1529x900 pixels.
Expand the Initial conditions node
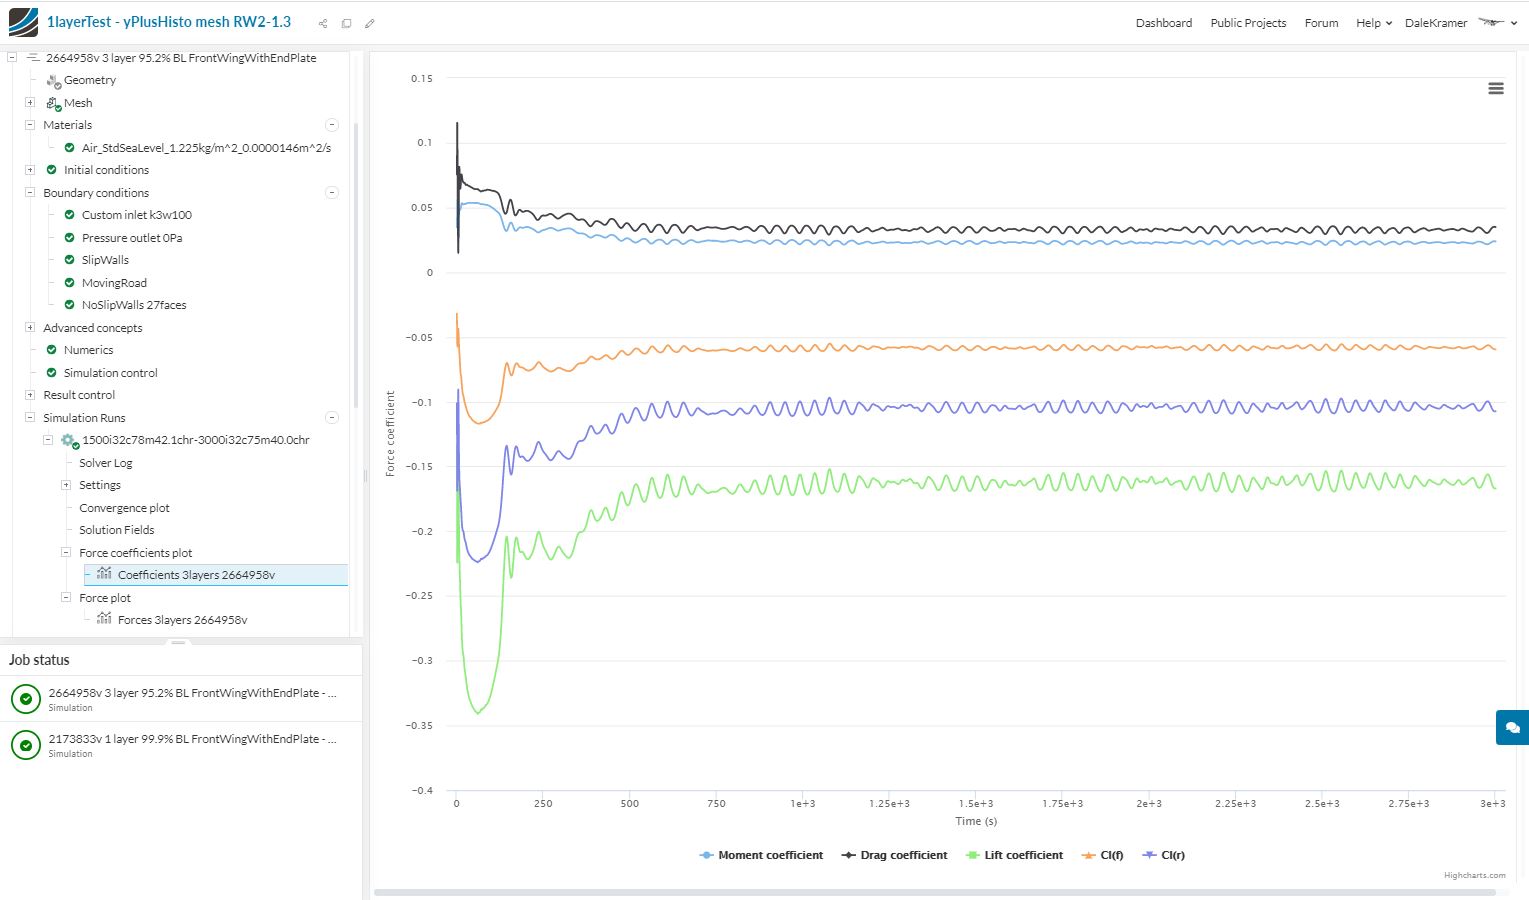click(30, 170)
